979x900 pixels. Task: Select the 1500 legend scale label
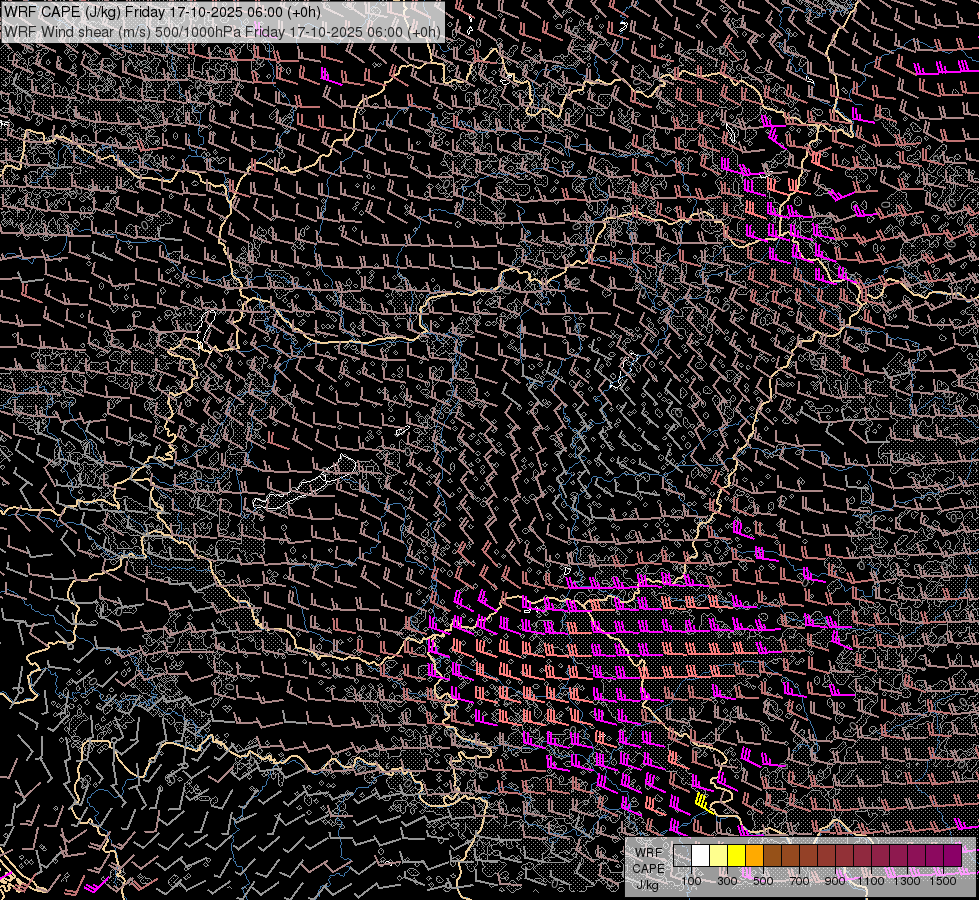[x=943, y=881]
